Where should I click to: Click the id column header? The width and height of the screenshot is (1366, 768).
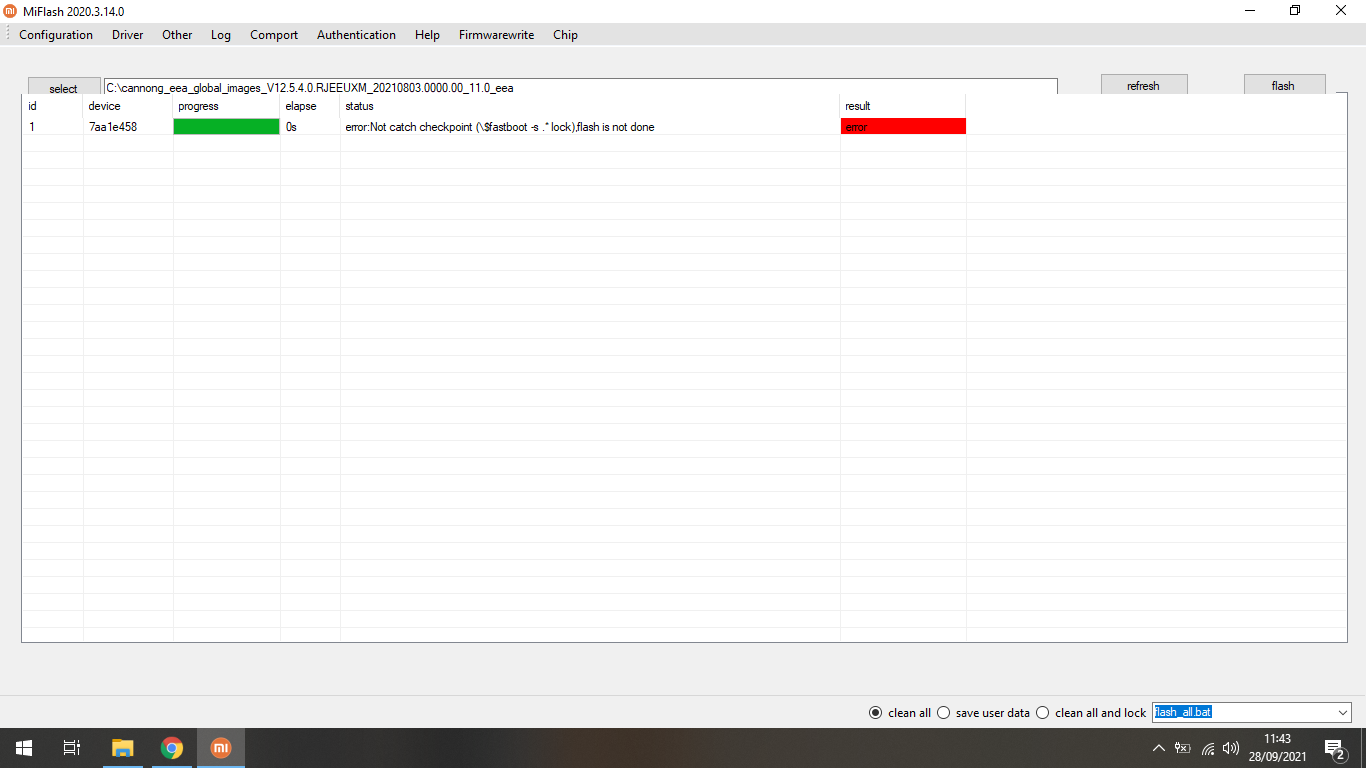(53, 106)
